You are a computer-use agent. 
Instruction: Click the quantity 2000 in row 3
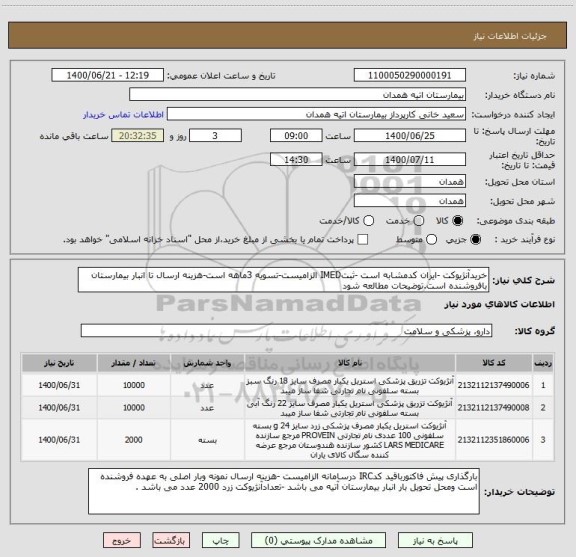point(133,439)
